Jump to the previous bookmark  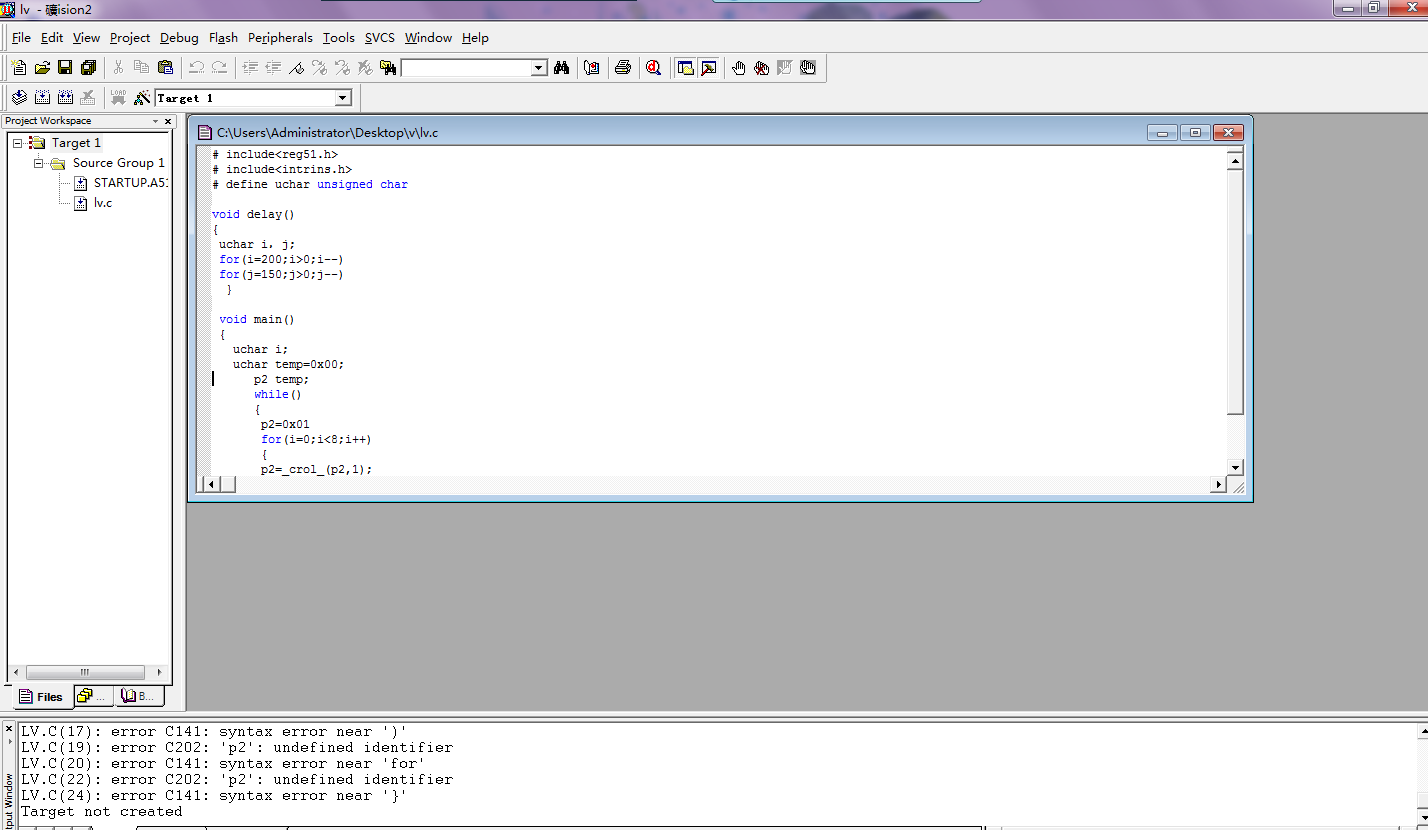point(342,68)
